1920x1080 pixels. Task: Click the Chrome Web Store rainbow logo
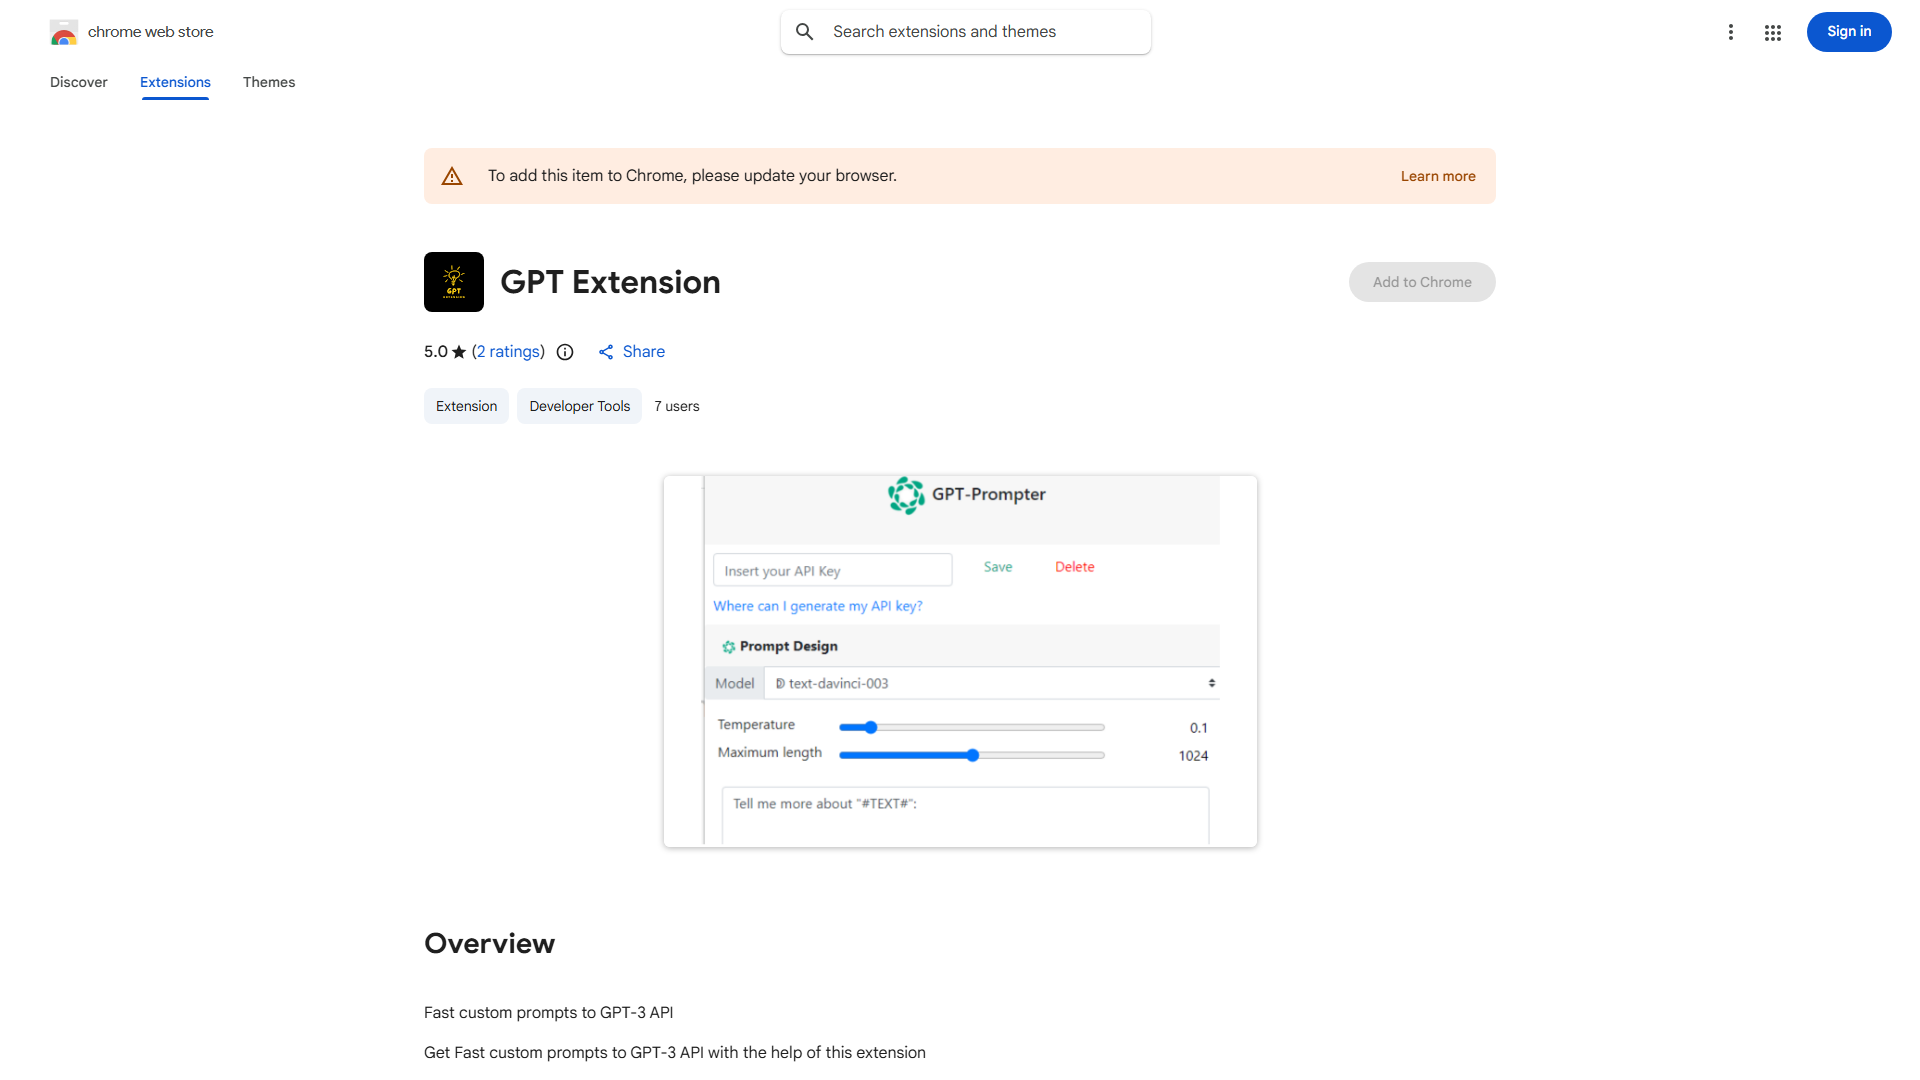click(64, 33)
